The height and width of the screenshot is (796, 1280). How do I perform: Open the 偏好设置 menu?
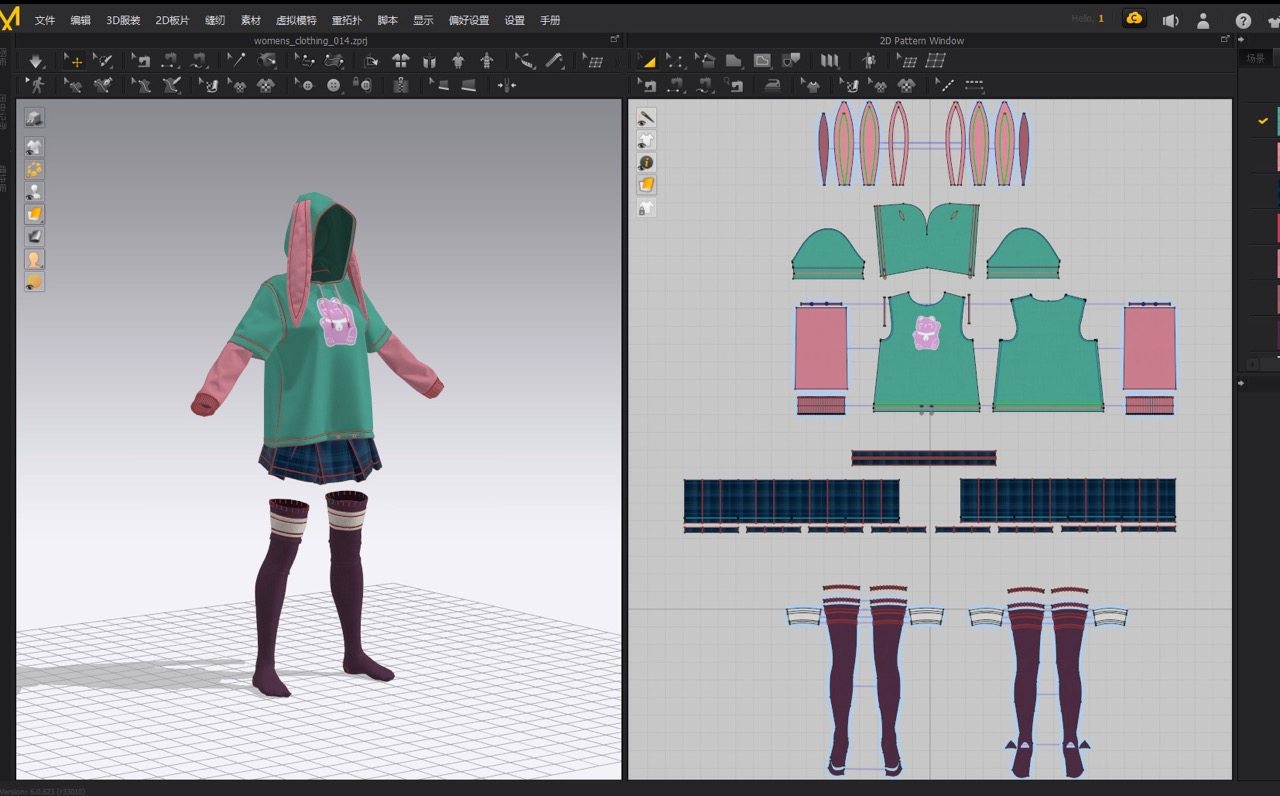tap(469, 20)
